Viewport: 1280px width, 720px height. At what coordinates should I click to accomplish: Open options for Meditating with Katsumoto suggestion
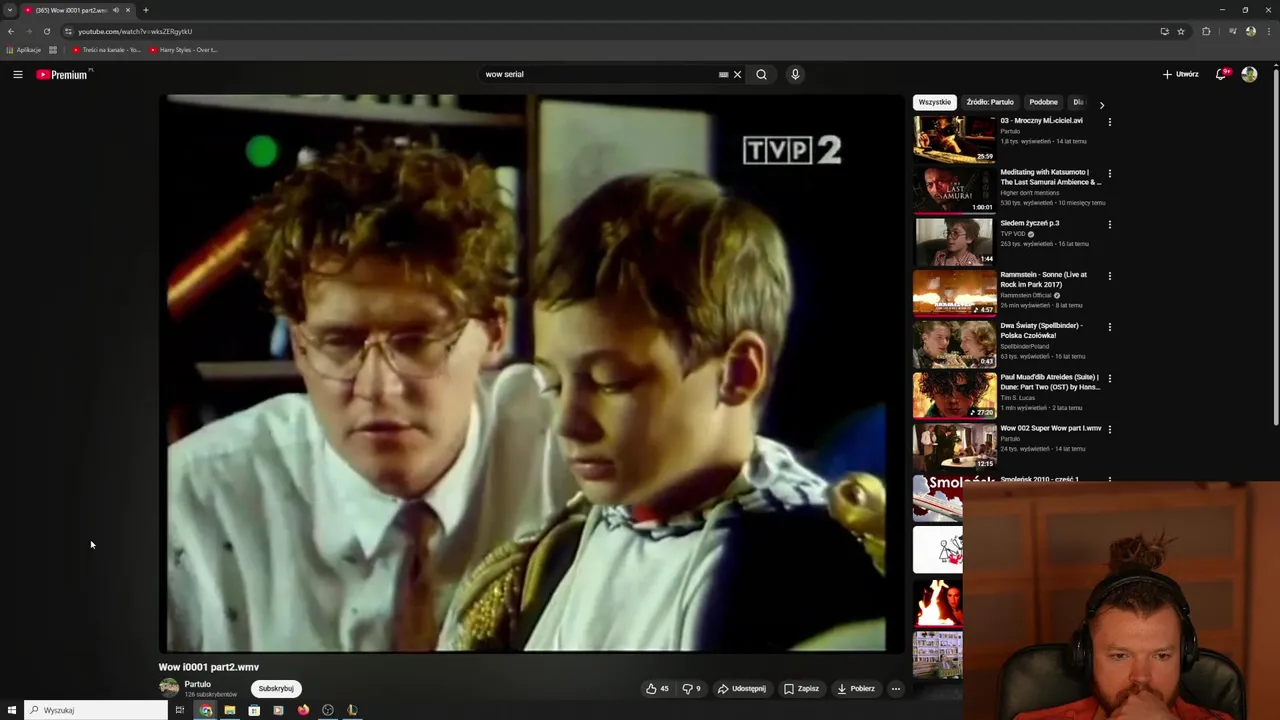[1109, 173]
